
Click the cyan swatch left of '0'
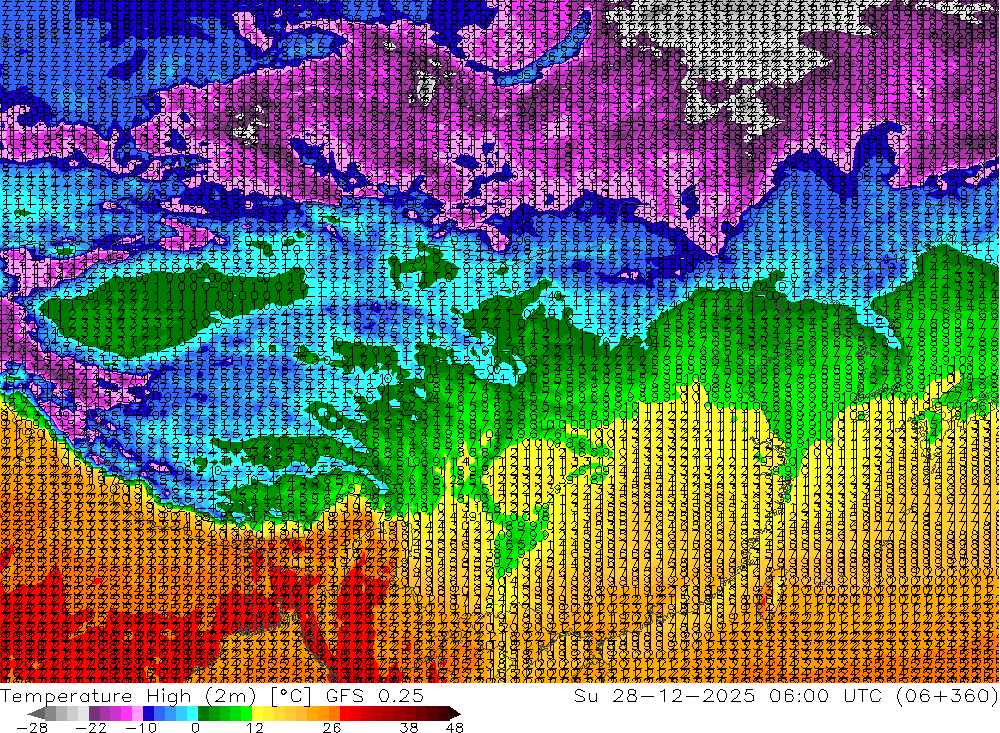(x=192, y=714)
